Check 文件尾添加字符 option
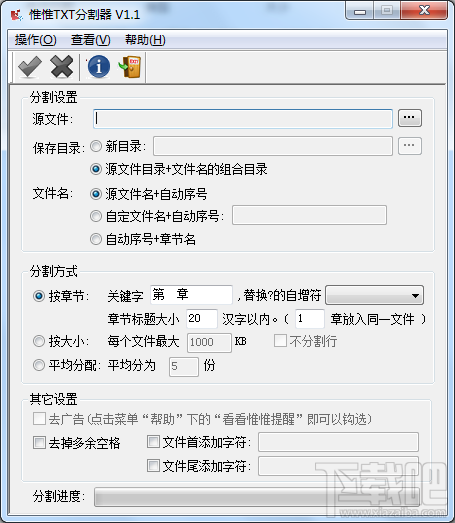Image resolution: width=455 pixels, height=523 pixels. click(153, 466)
